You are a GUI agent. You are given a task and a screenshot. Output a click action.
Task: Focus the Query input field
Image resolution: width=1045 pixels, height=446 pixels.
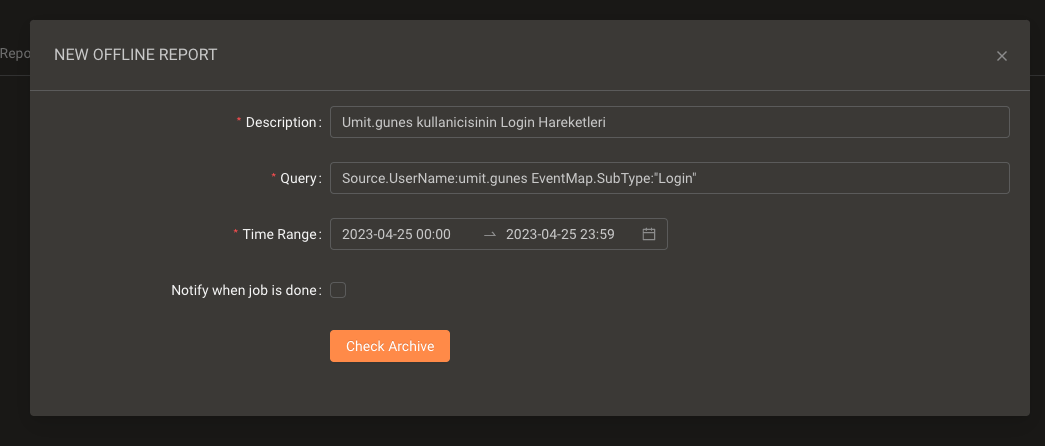(x=670, y=178)
